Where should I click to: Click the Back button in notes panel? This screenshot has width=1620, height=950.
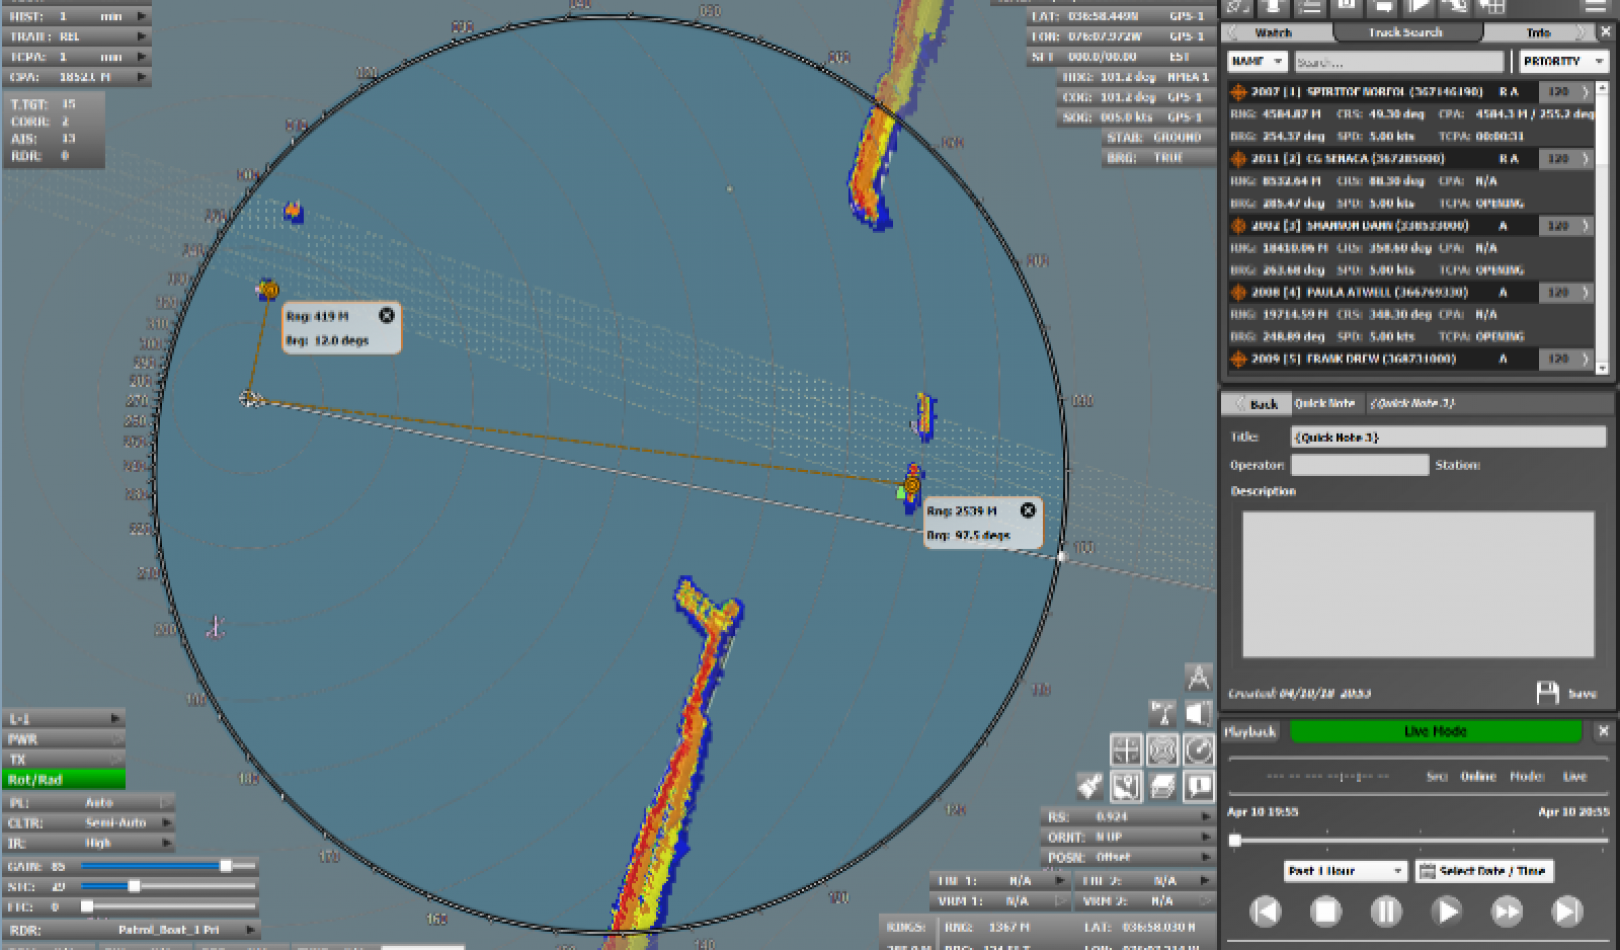click(x=1256, y=404)
